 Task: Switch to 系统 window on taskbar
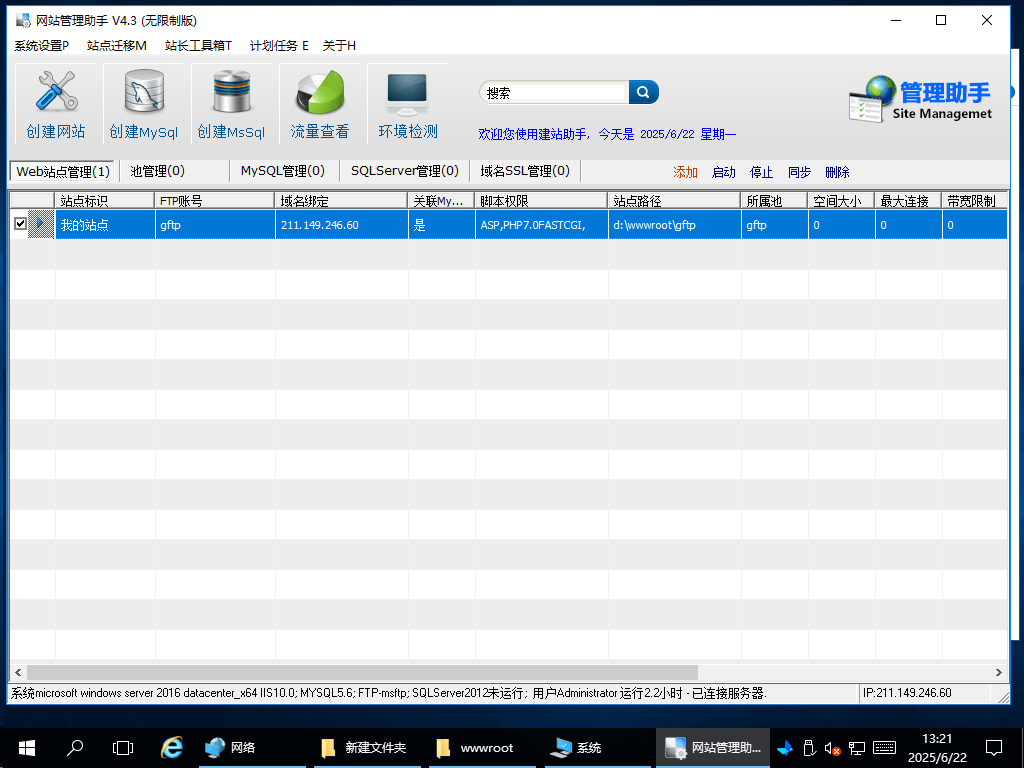597,748
